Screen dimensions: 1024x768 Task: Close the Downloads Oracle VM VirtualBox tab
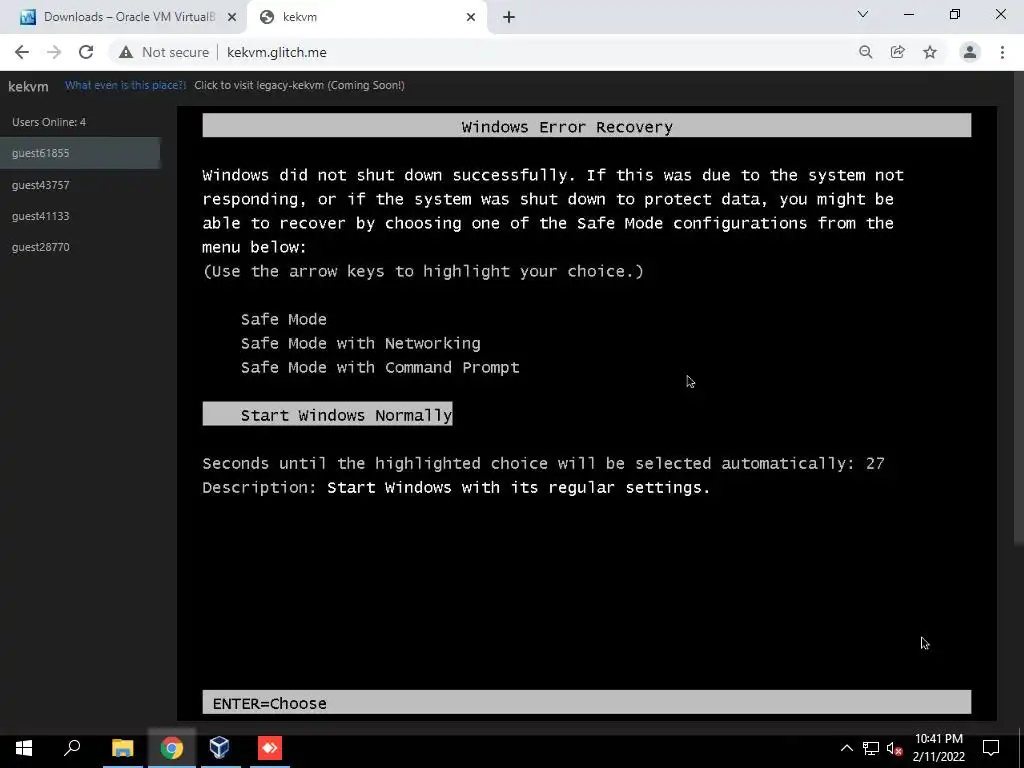232,17
